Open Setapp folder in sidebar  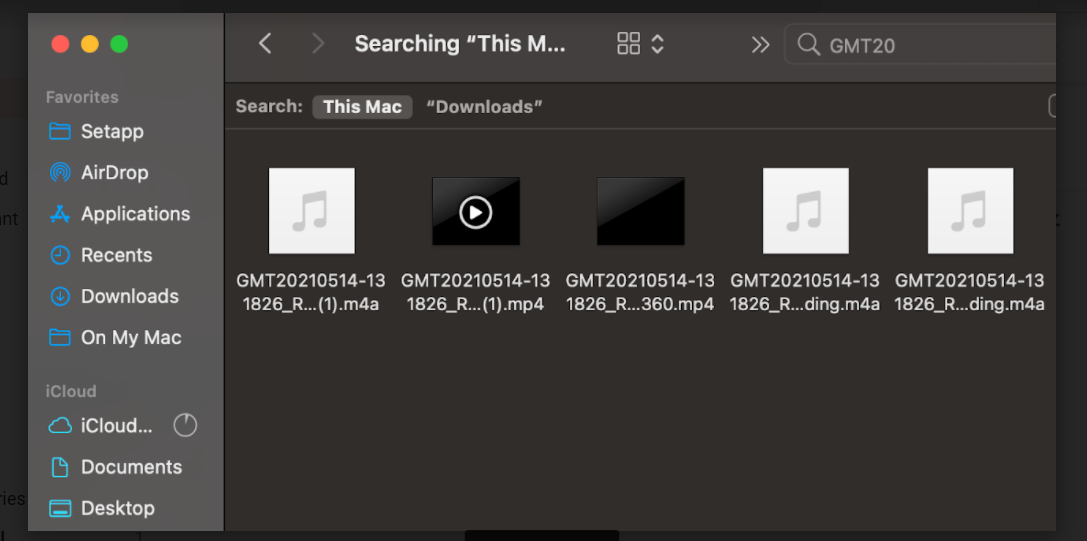[111, 131]
